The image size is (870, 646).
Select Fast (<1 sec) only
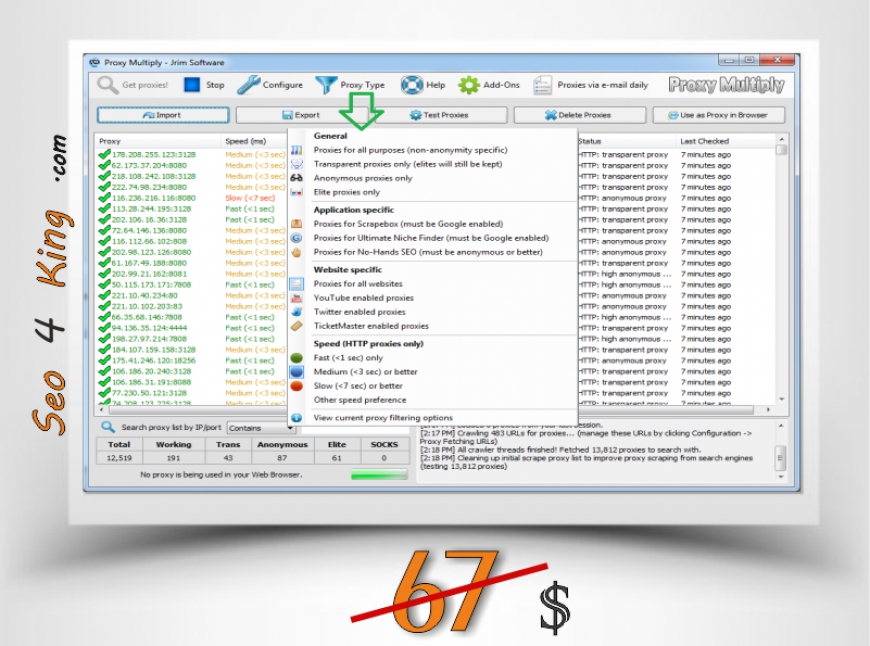point(348,357)
